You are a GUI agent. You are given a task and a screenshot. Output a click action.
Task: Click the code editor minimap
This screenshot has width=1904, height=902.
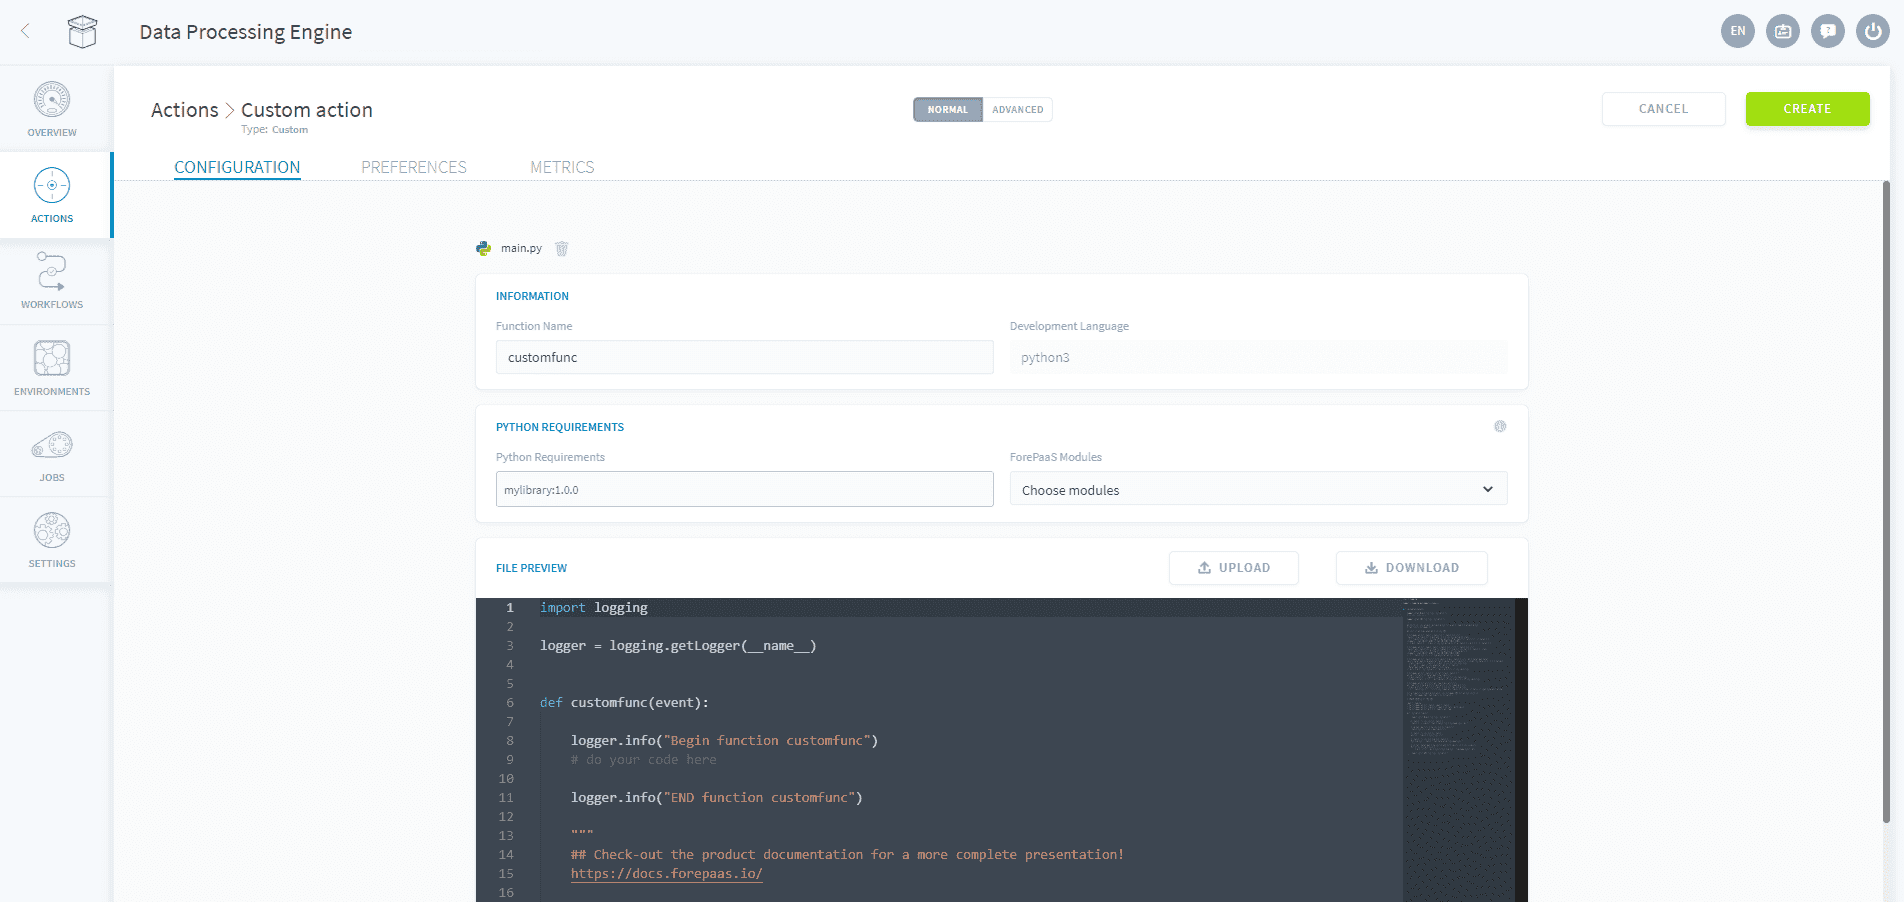tap(1459, 750)
